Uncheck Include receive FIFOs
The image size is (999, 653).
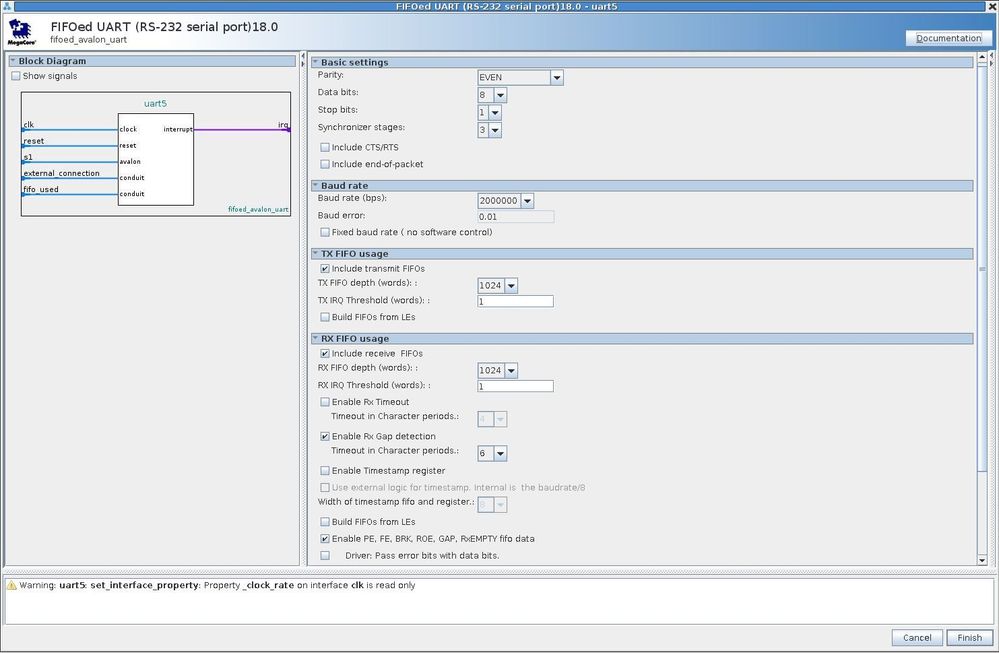coord(325,354)
